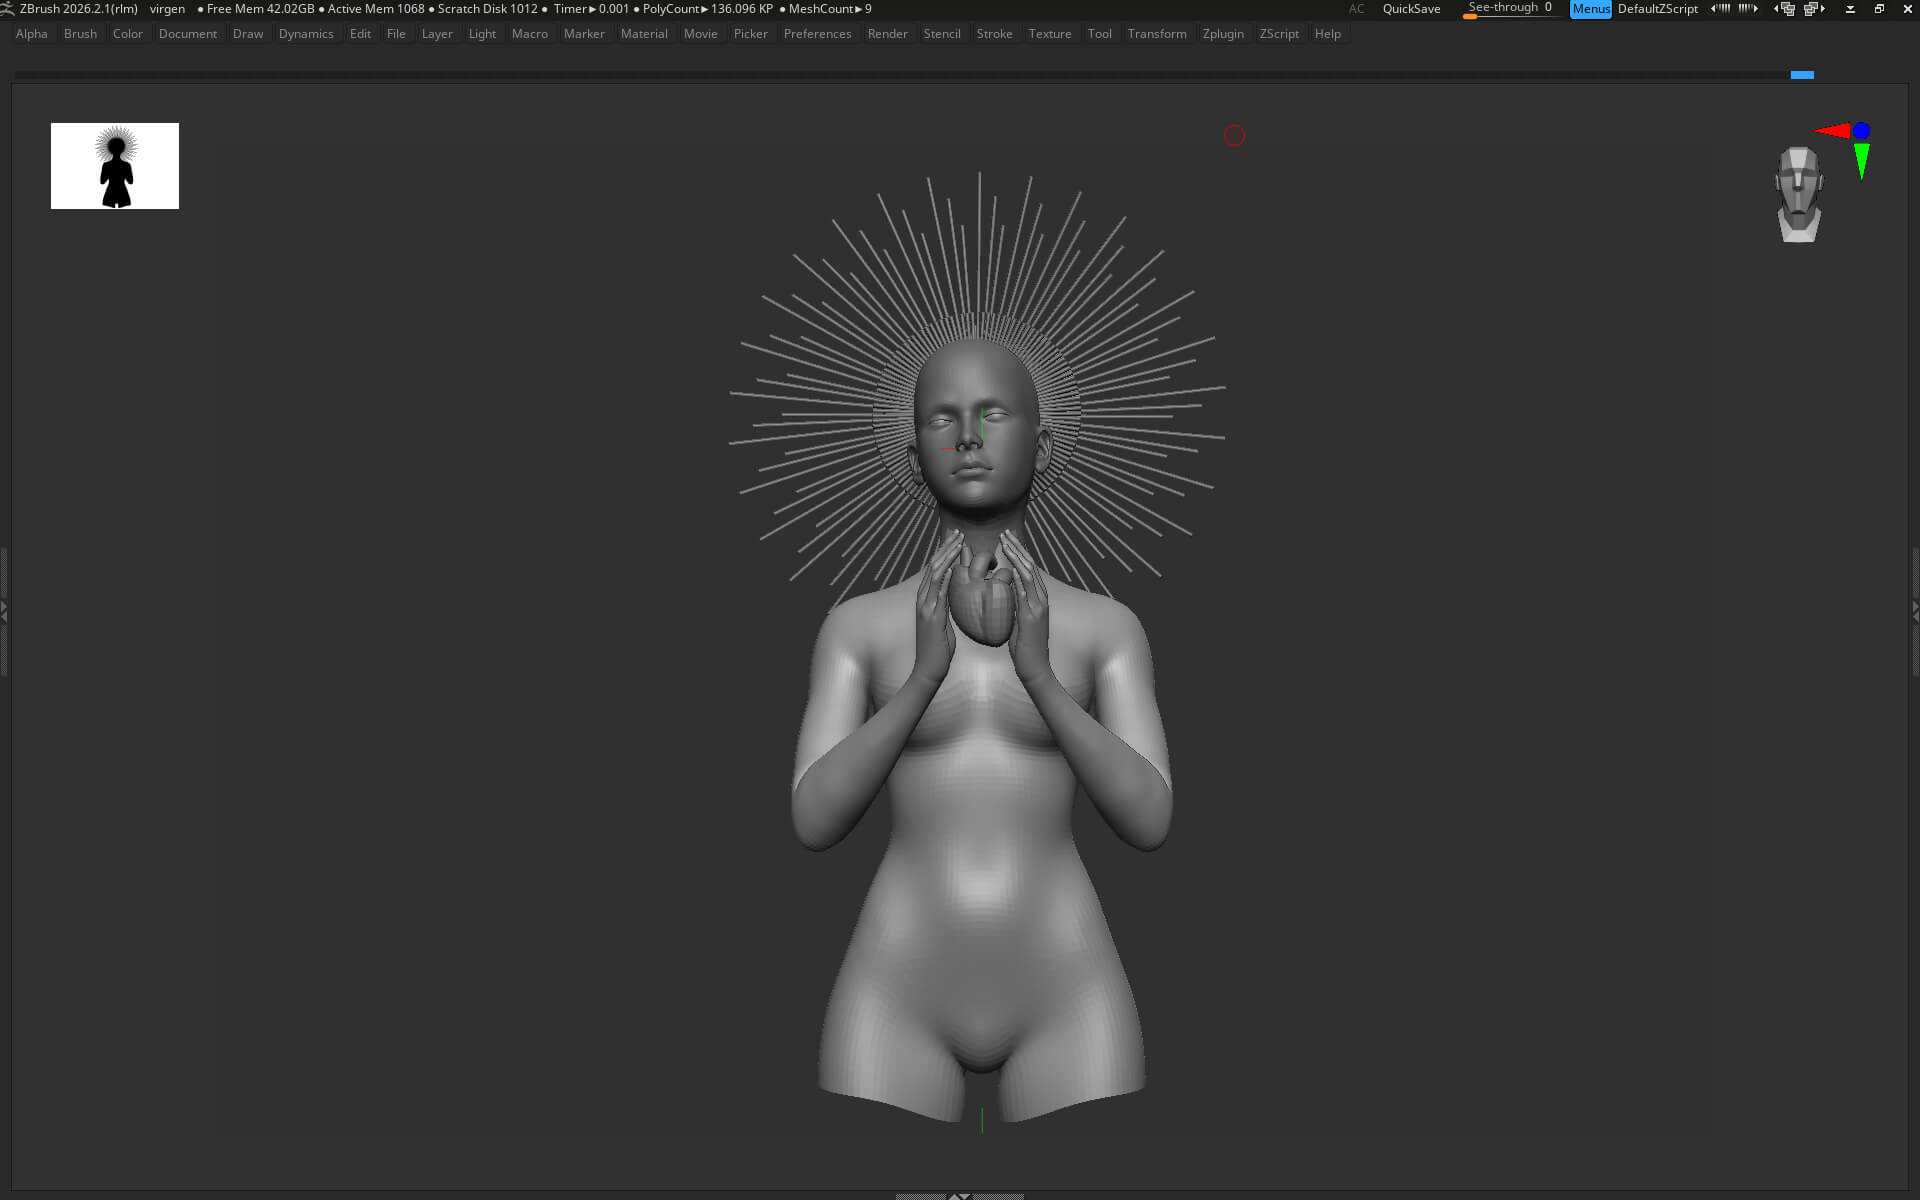The height and width of the screenshot is (1200, 1920).
Task: Open the Help menu
Action: (x=1327, y=34)
